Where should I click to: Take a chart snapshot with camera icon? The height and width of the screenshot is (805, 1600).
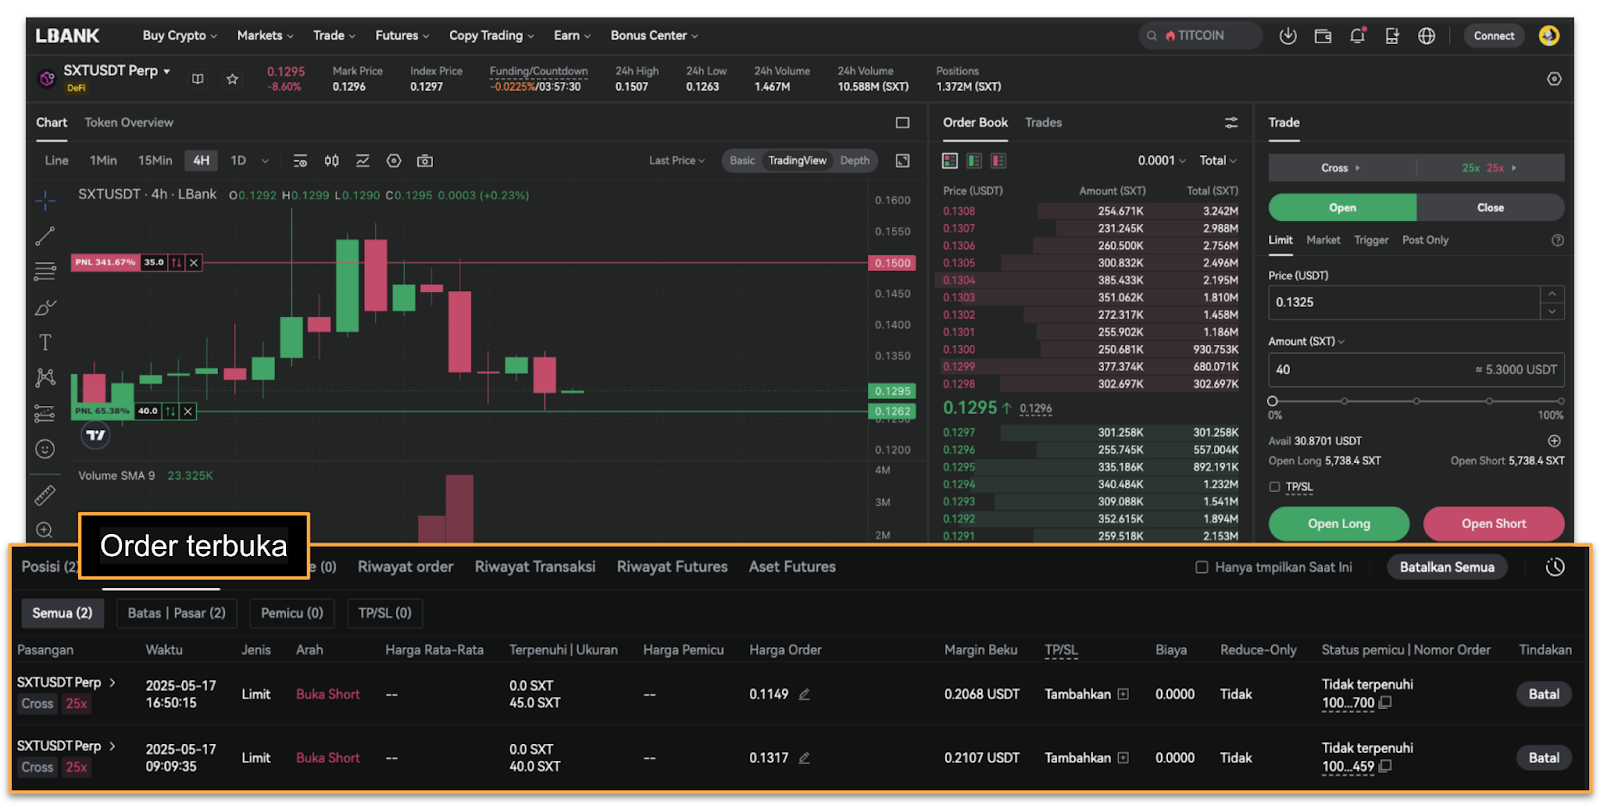coord(425,161)
